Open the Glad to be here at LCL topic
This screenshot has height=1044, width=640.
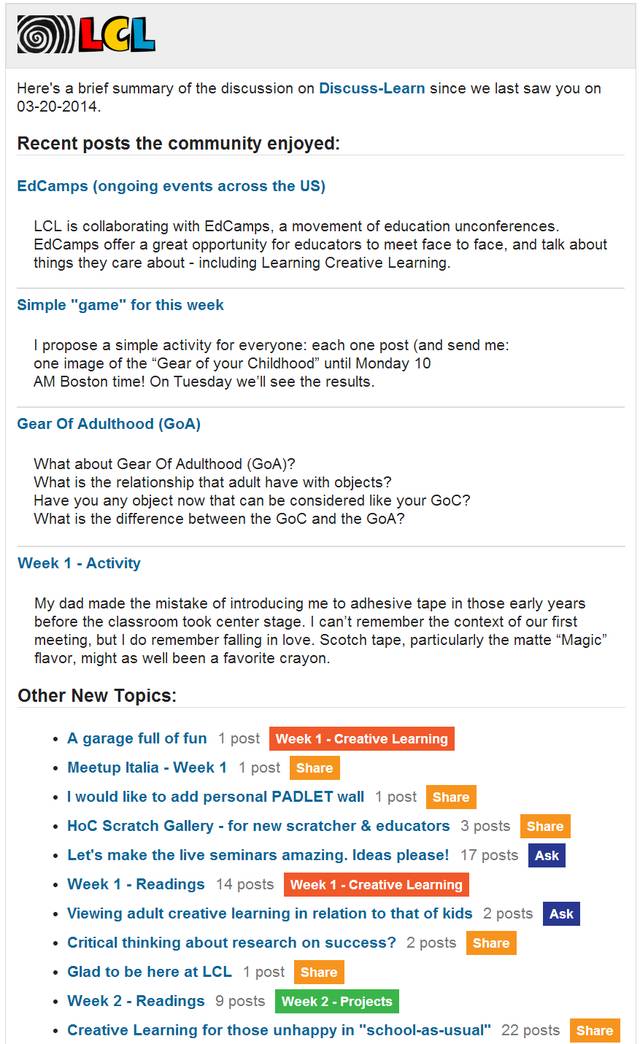(149, 972)
